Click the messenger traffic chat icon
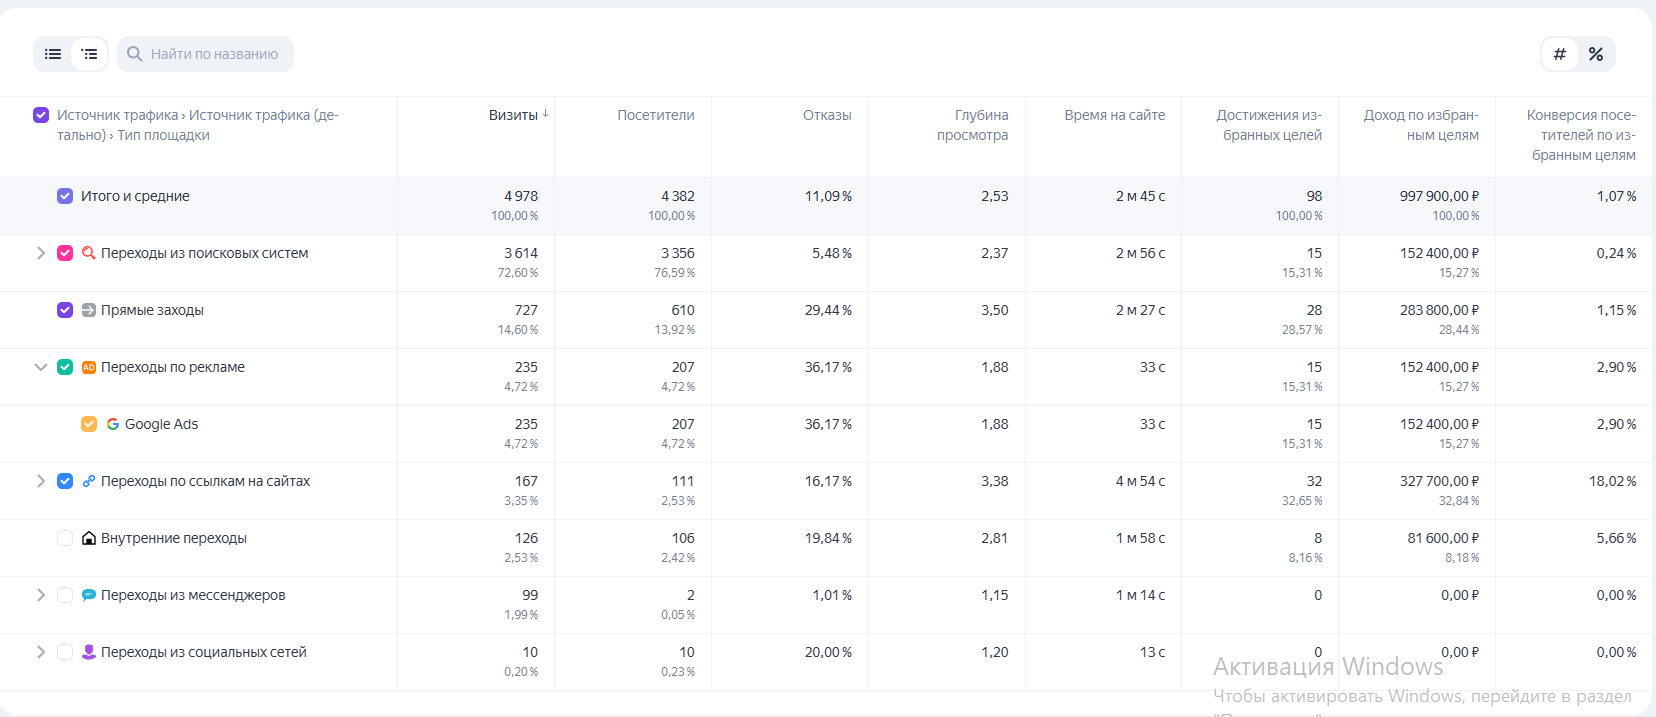The image size is (1656, 717). click(88, 595)
